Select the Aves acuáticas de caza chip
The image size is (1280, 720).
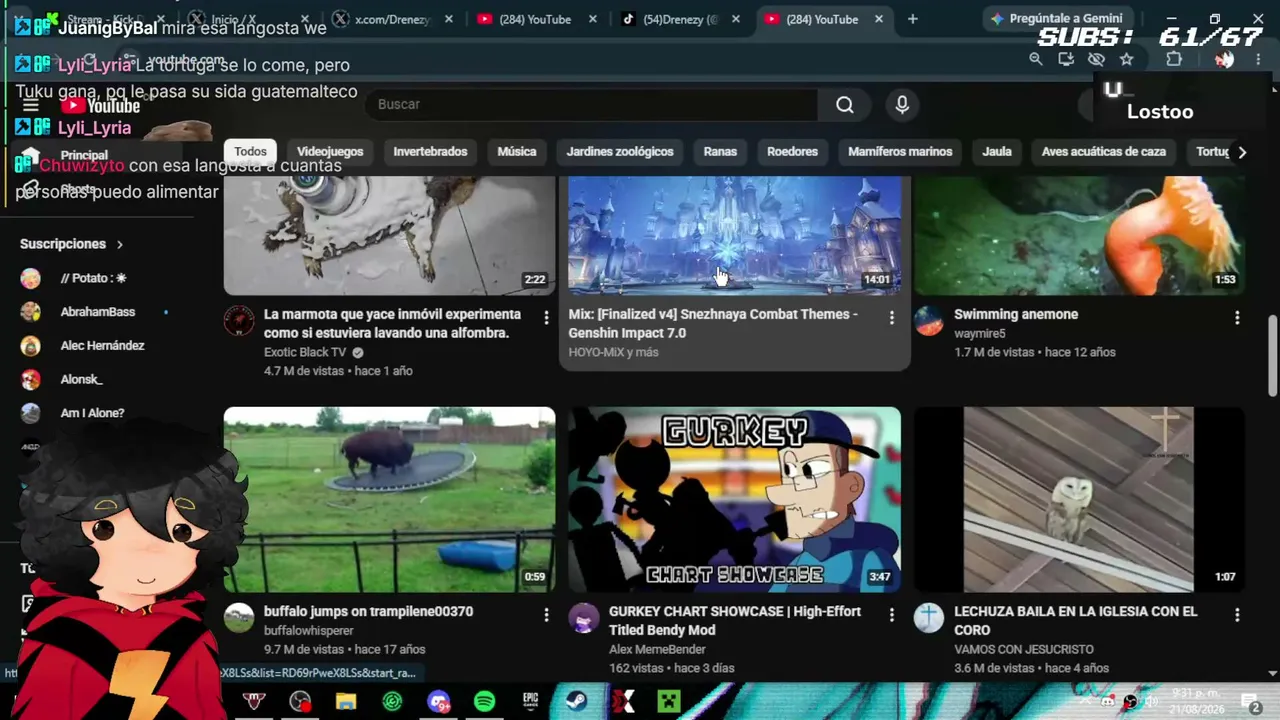1104,152
